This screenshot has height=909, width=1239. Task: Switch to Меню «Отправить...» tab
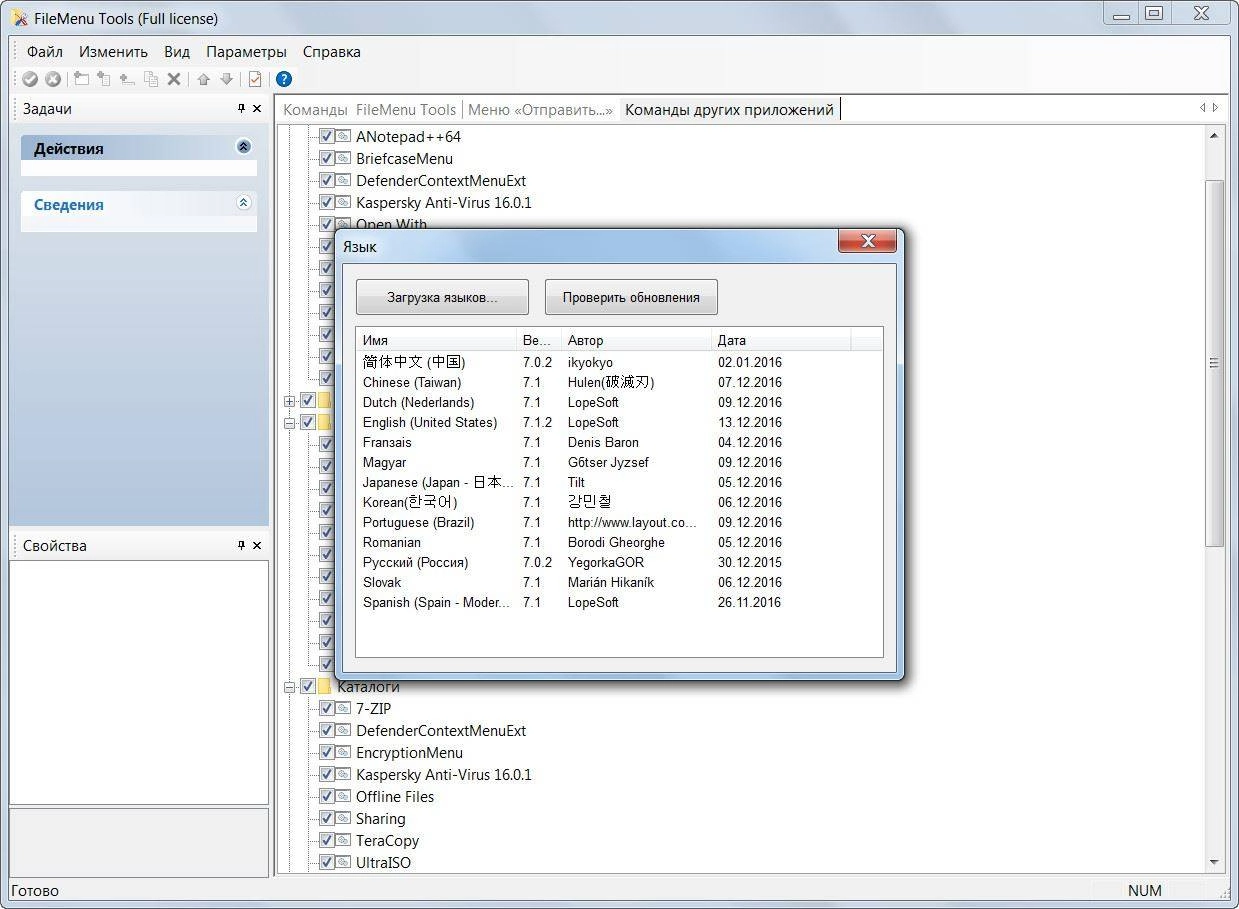pyautogui.click(x=540, y=110)
